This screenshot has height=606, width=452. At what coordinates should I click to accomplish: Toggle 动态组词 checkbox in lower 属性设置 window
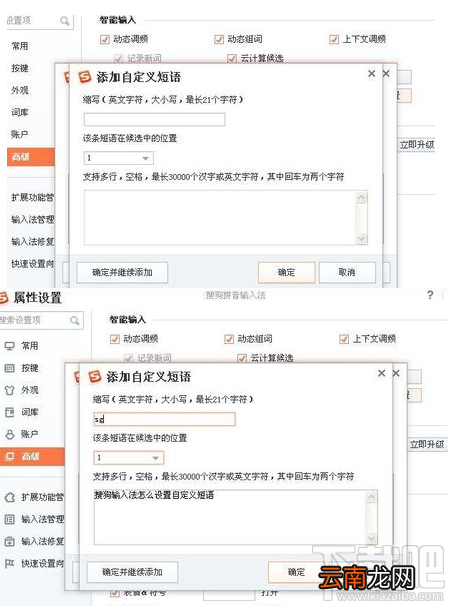229,339
